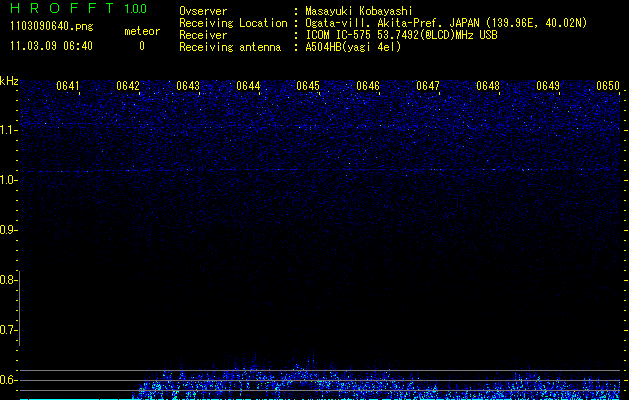629x400 pixels.
Task: Click the date stamp 11.03.09 06:40
Action: coord(51,46)
